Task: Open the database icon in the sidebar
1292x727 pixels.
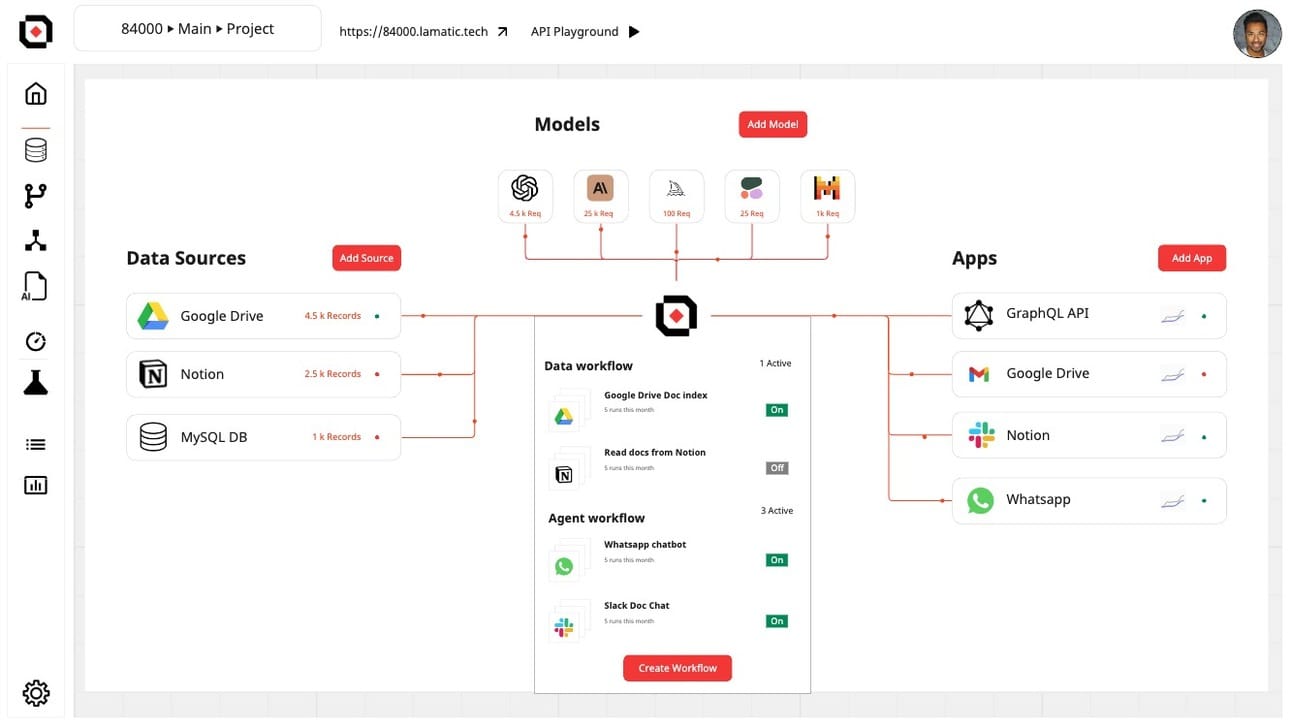Action: 36,150
